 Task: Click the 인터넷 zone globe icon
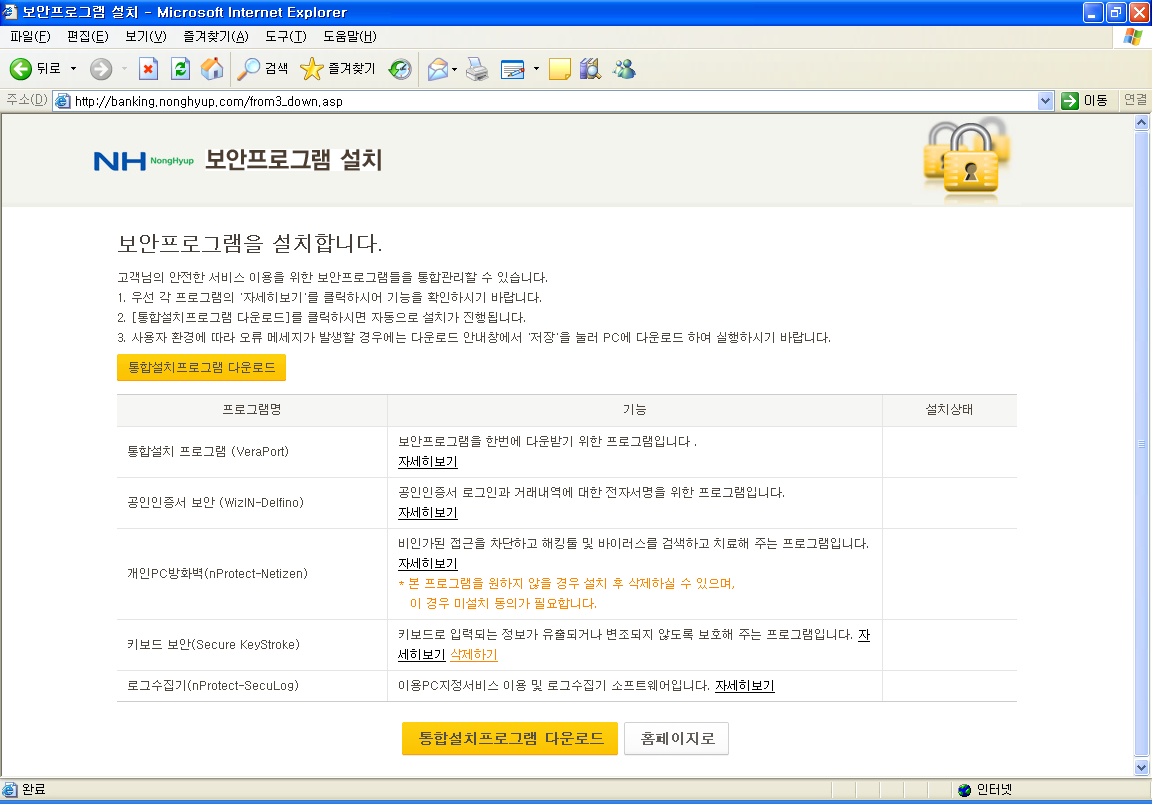(x=965, y=790)
